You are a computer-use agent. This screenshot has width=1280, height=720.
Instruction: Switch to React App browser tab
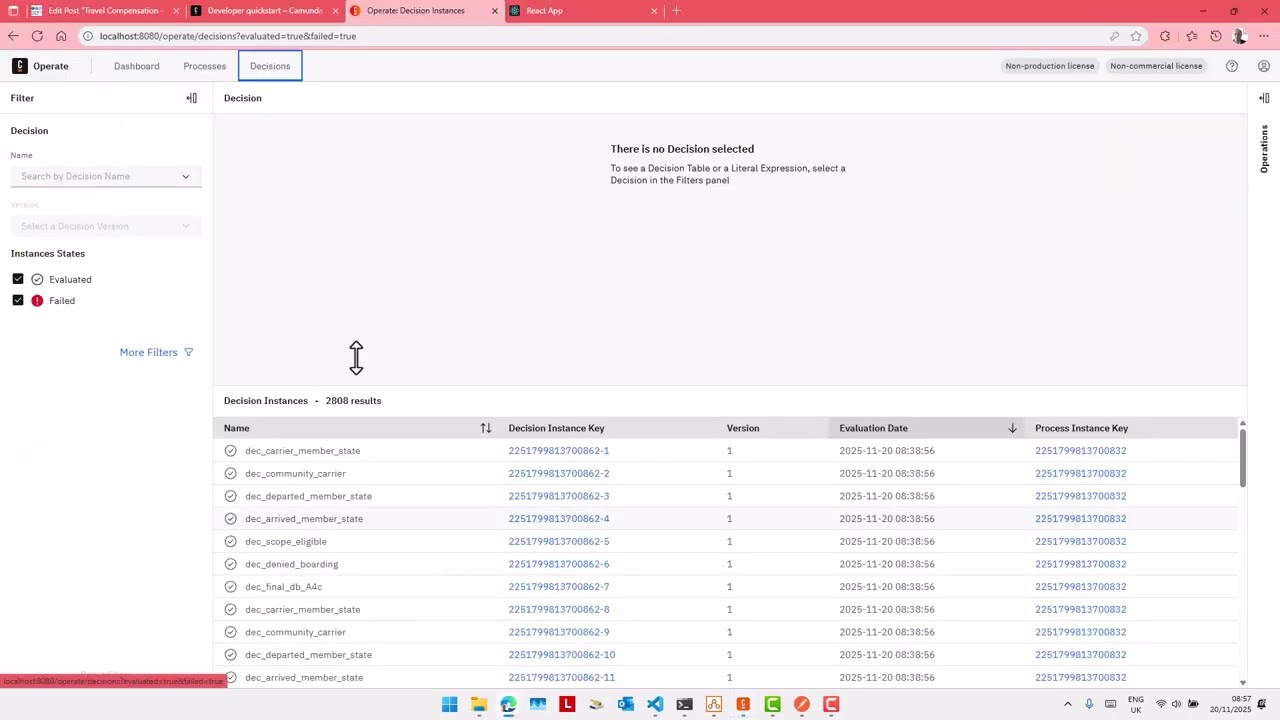click(x=585, y=11)
